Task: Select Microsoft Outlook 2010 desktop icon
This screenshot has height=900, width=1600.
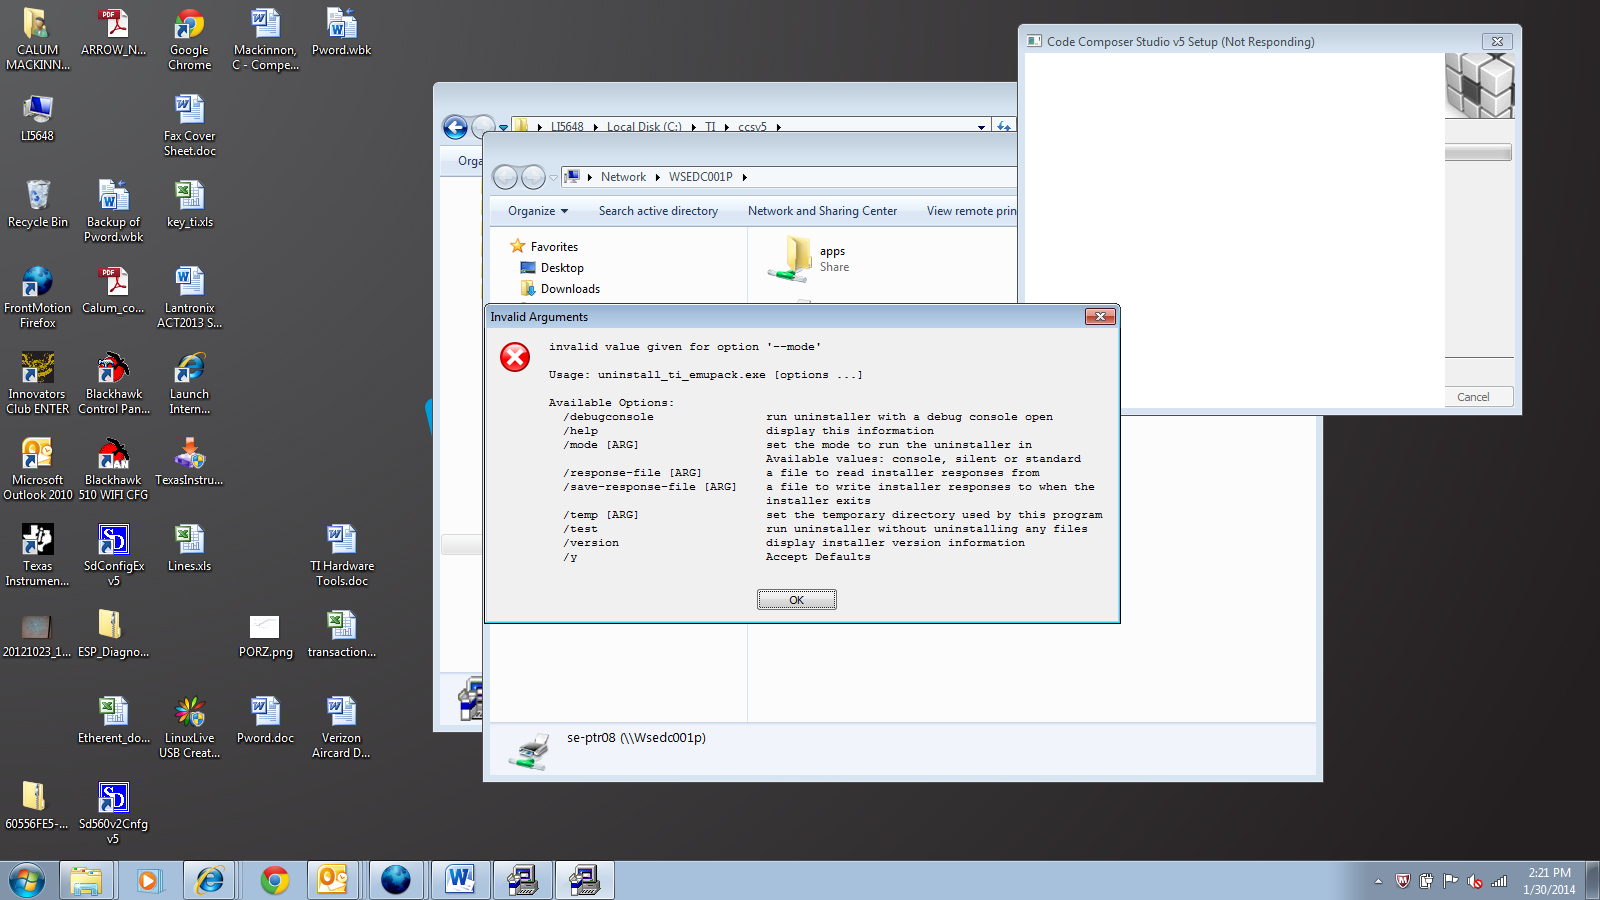Action: coord(37,469)
